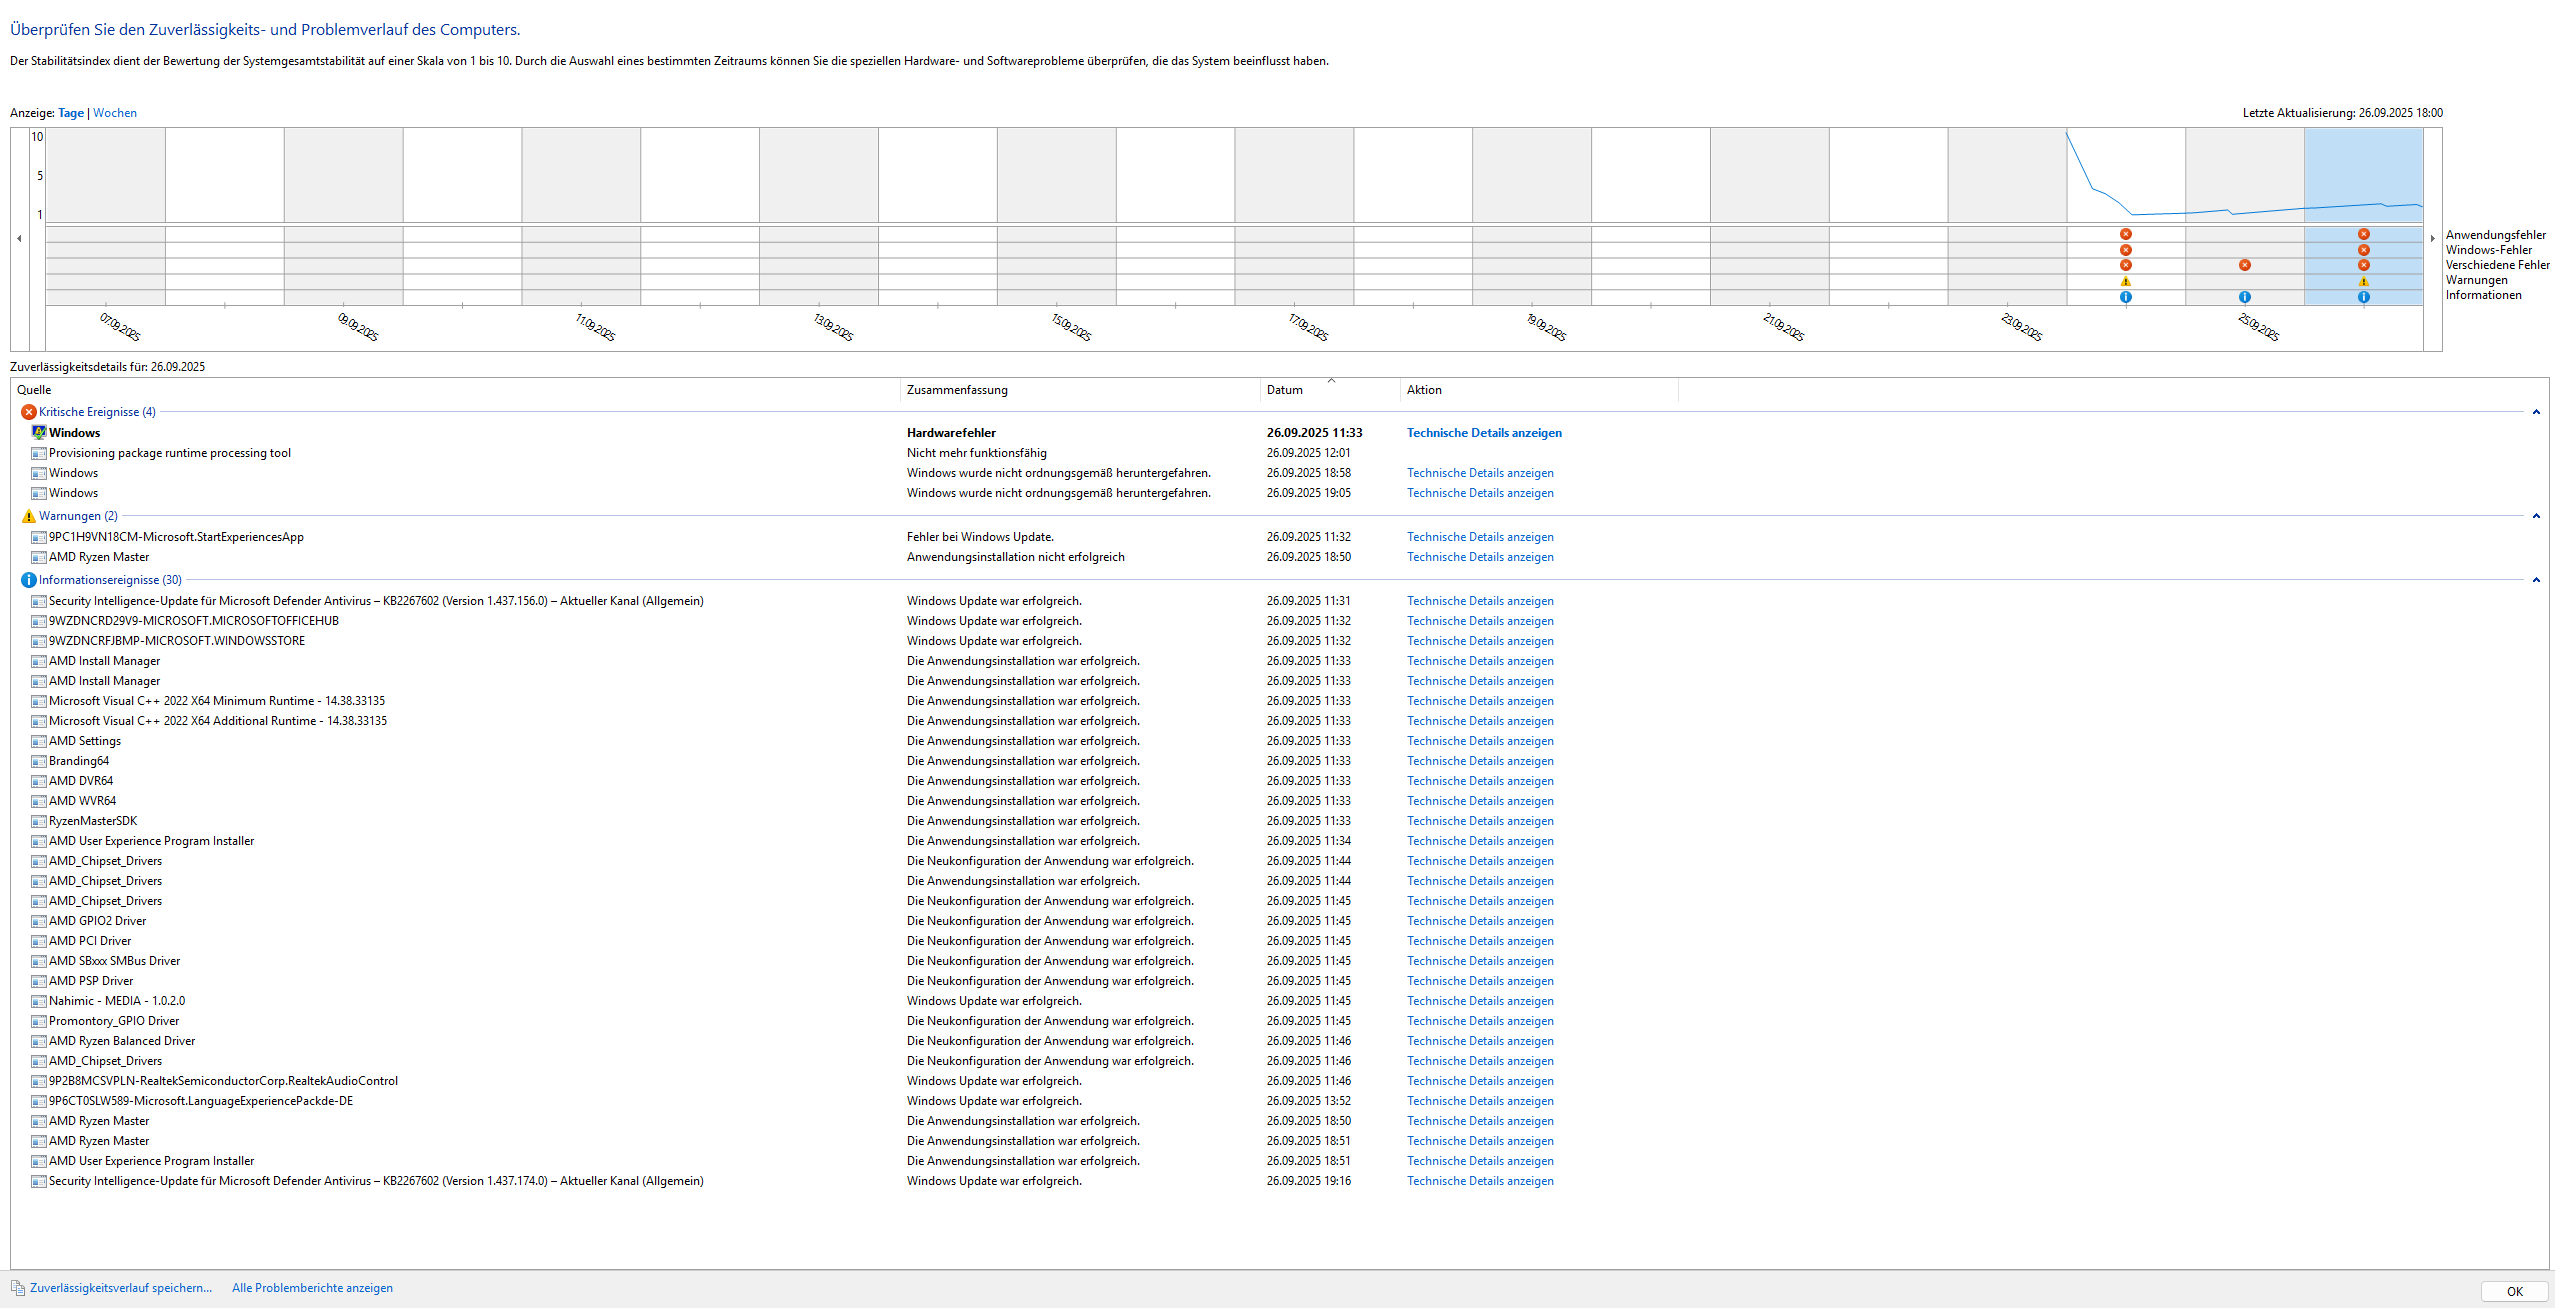This screenshot has height=1308, width=2555.
Task: Select the AMD Ryzen Master warning row
Action: [x=99, y=557]
